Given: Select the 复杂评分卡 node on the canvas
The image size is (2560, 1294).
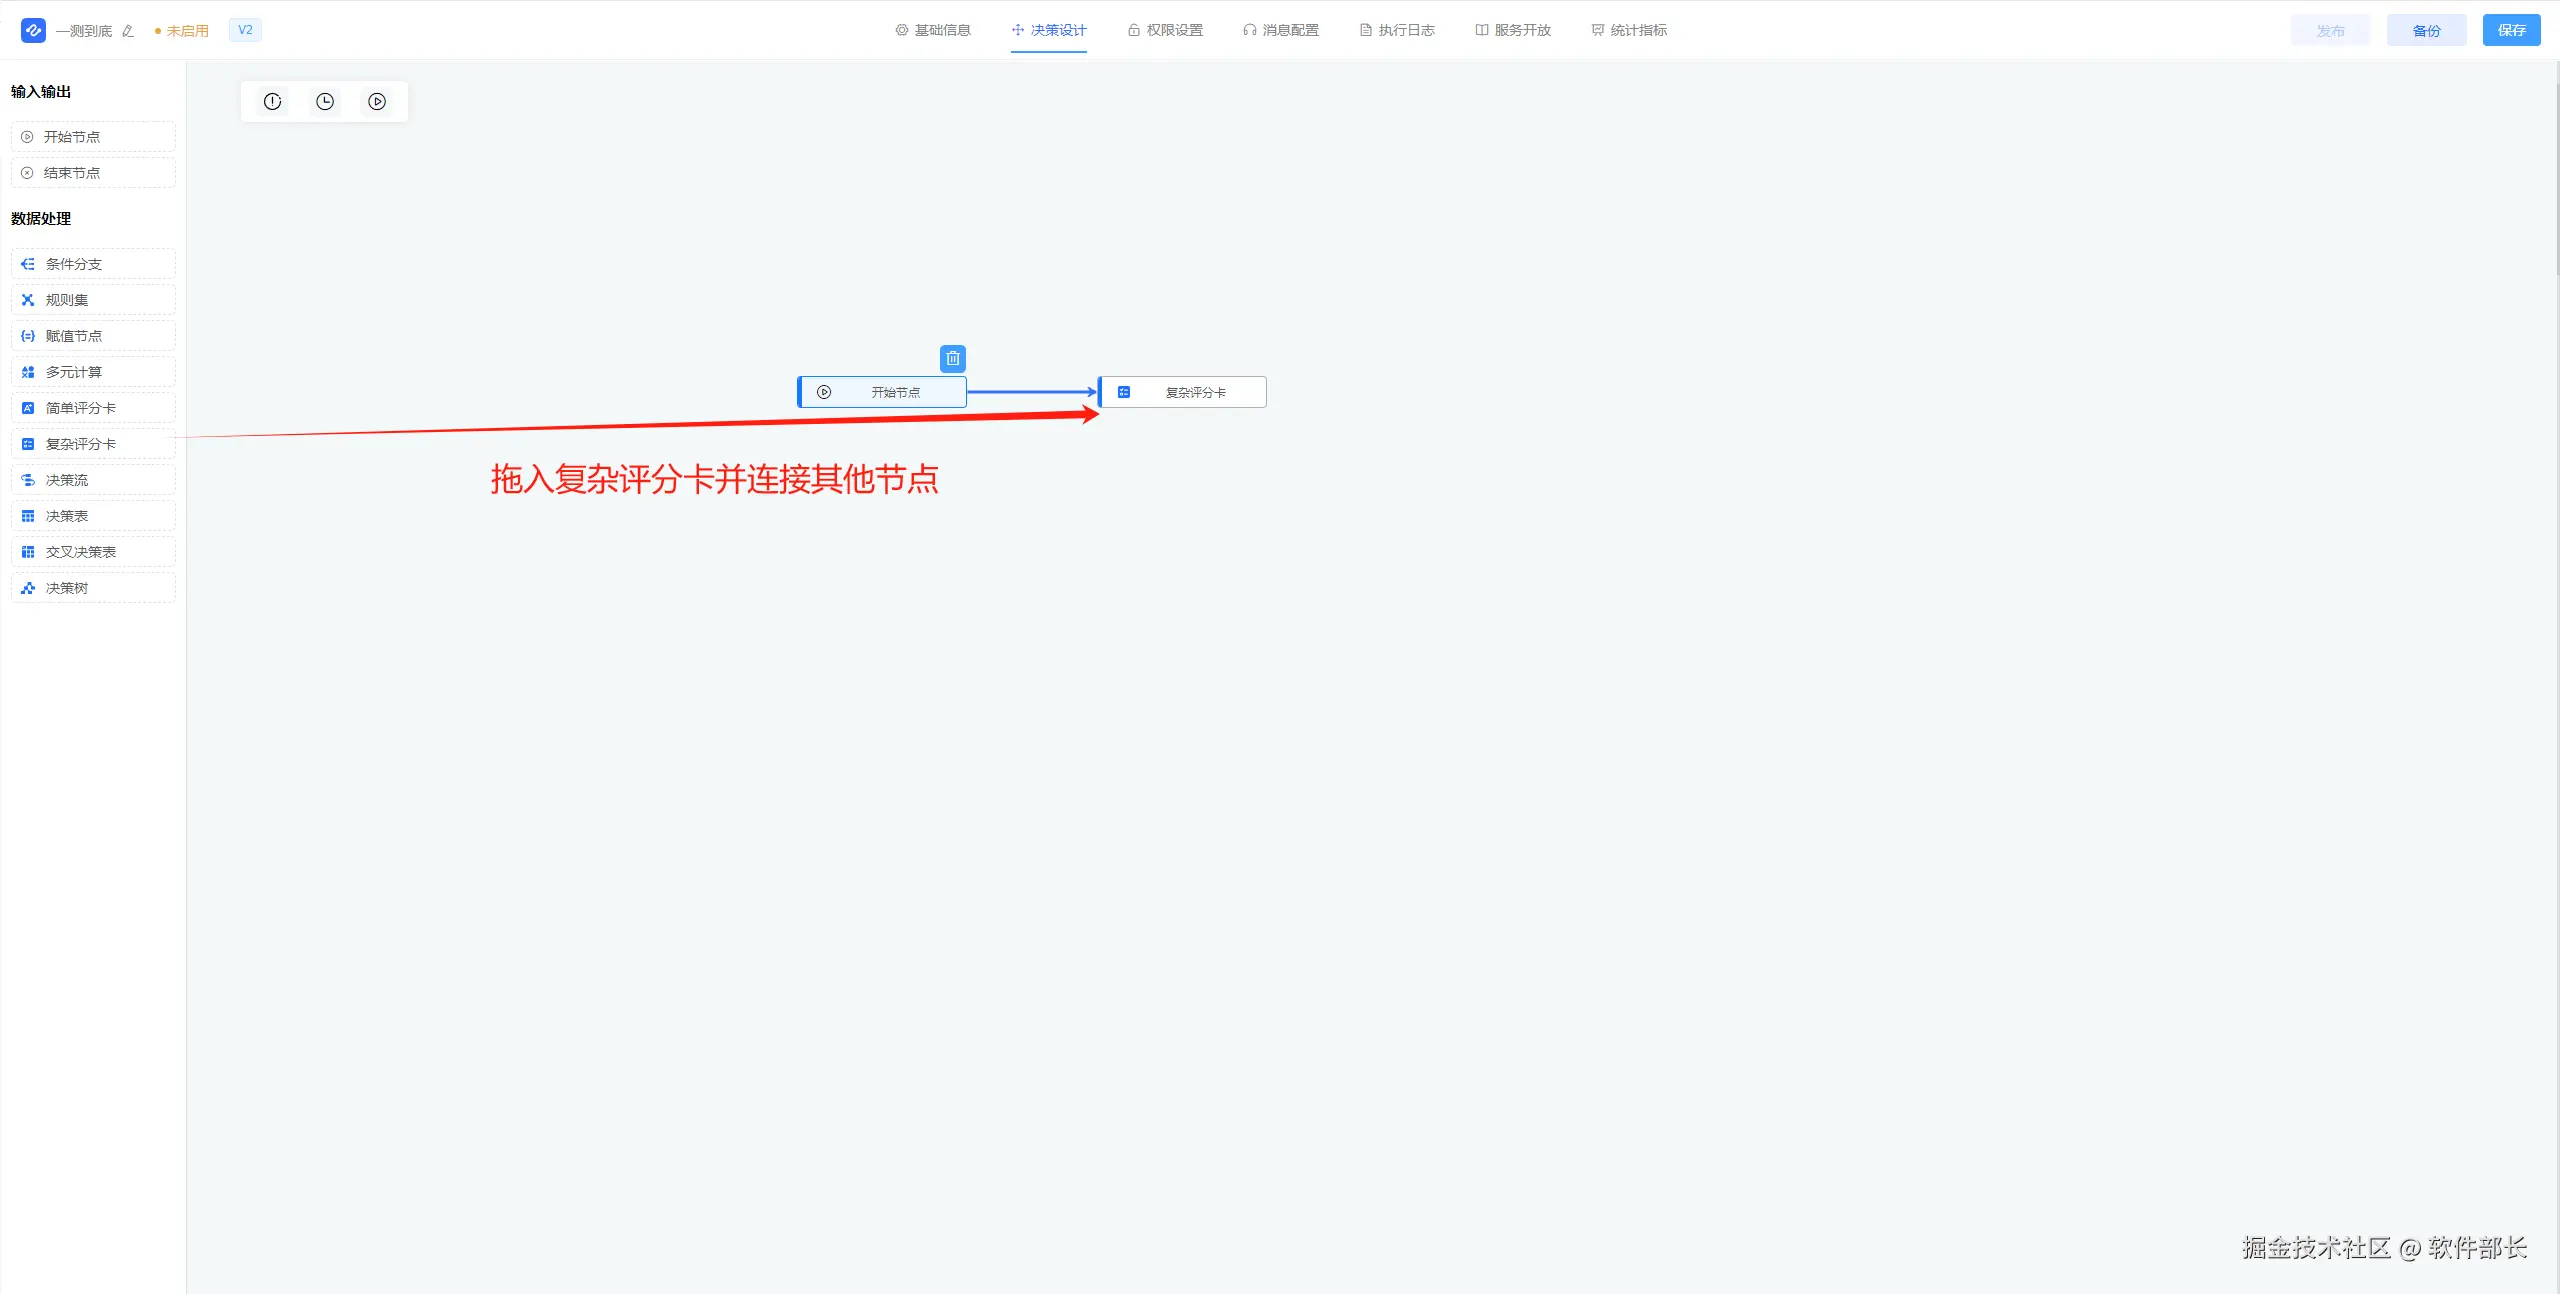Looking at the screenshot, I should click(1184, 392).
